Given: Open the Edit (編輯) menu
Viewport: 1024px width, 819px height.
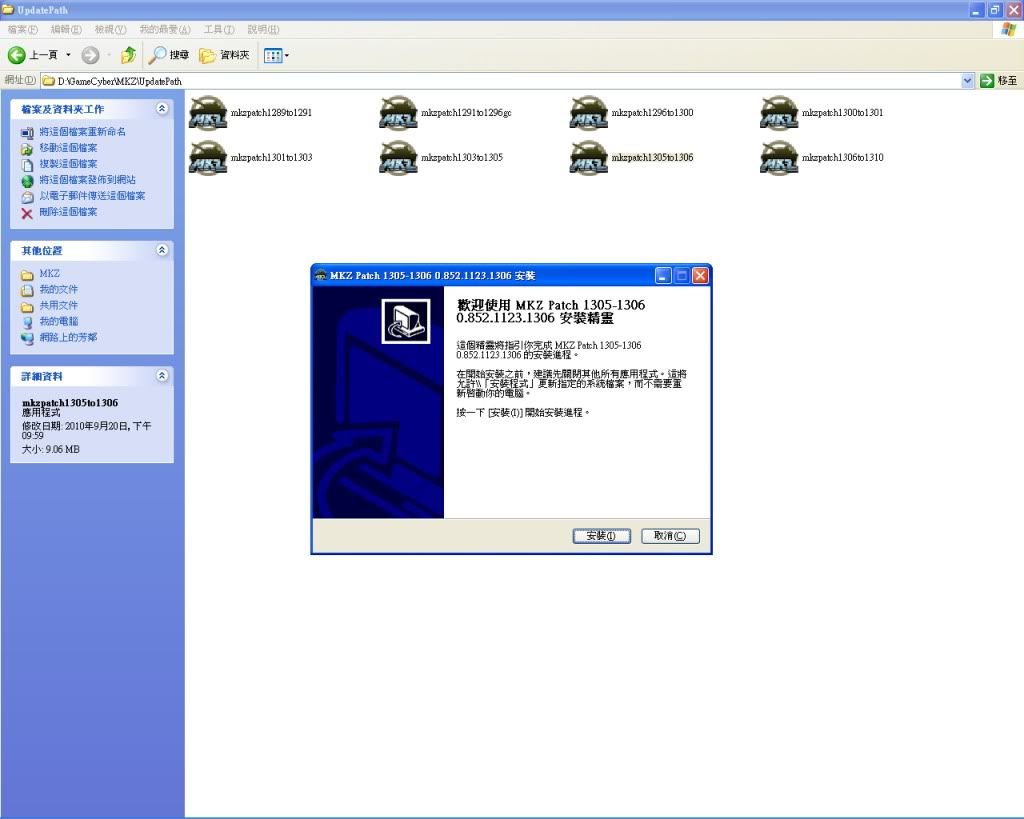Looking at the screenshot, I should coord(66,29).
